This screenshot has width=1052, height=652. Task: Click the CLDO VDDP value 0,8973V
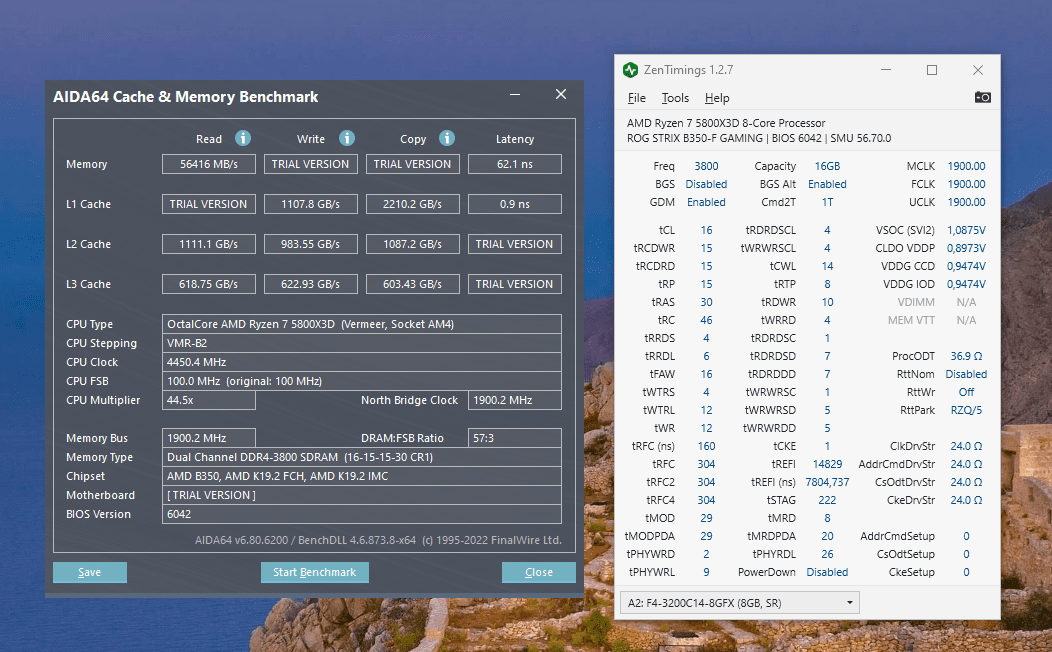(966, 248)
